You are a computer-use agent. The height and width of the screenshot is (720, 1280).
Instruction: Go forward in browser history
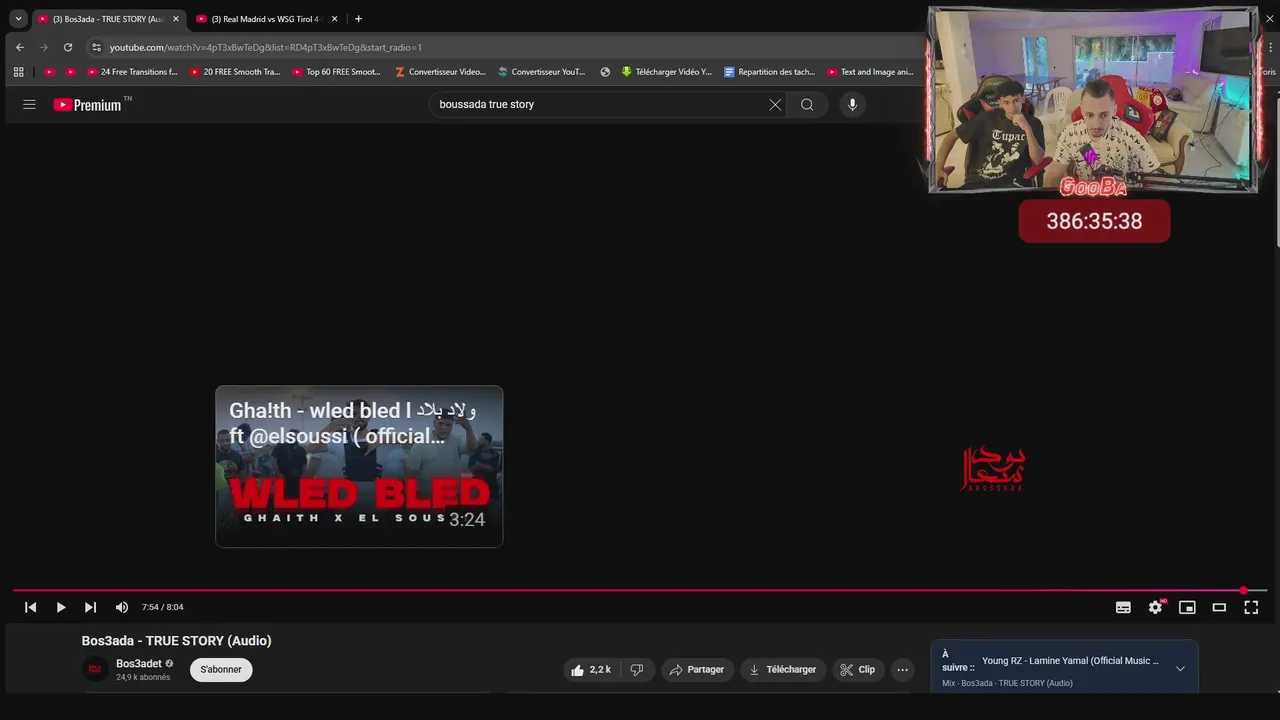tap(44, 47)
